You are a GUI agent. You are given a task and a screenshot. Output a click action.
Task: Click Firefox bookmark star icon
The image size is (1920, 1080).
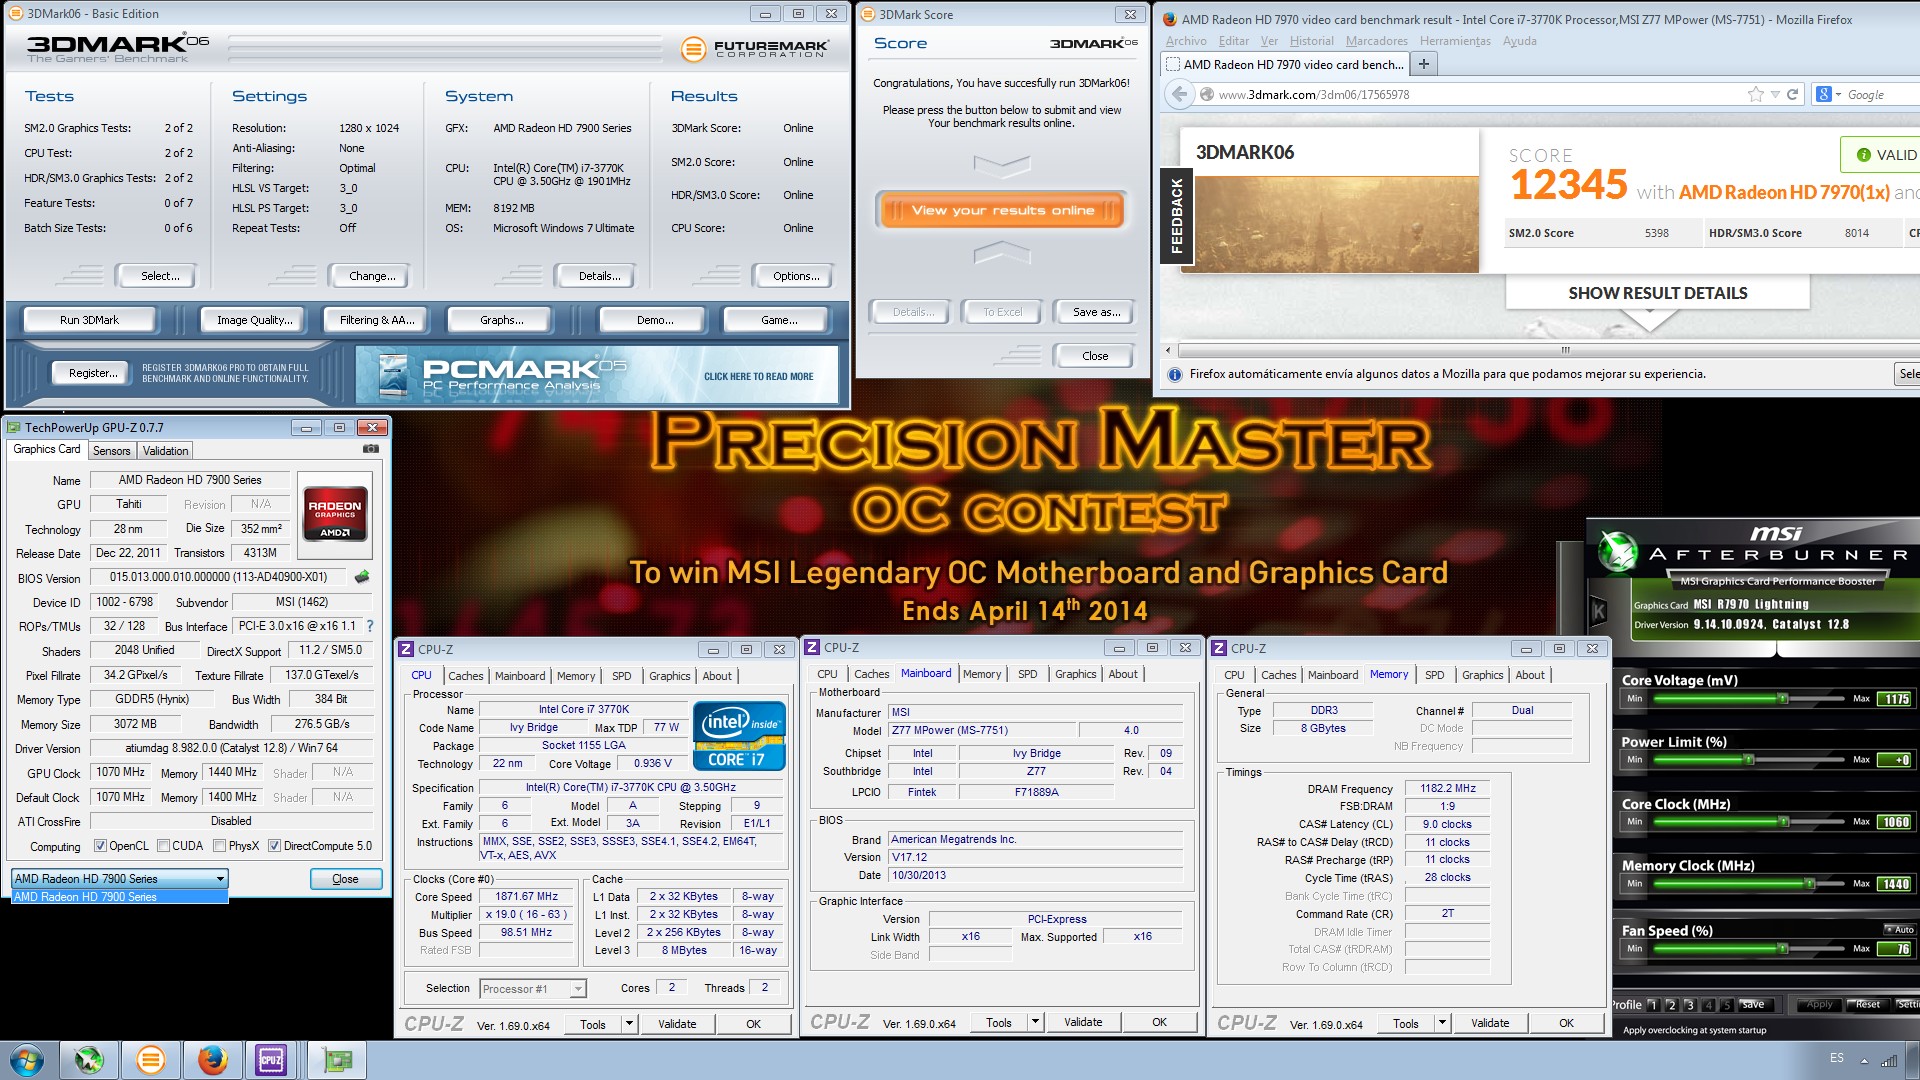1755,94
